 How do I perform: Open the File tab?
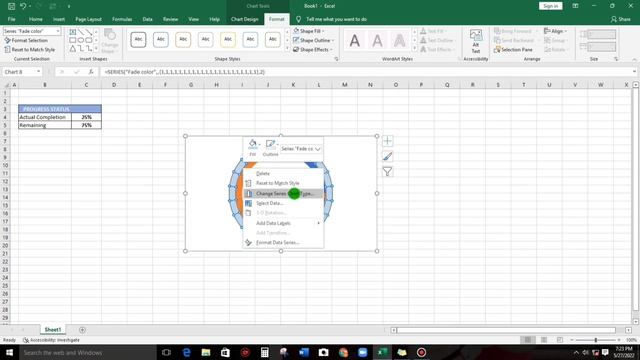pyautogui.click(x=11, y=19)
